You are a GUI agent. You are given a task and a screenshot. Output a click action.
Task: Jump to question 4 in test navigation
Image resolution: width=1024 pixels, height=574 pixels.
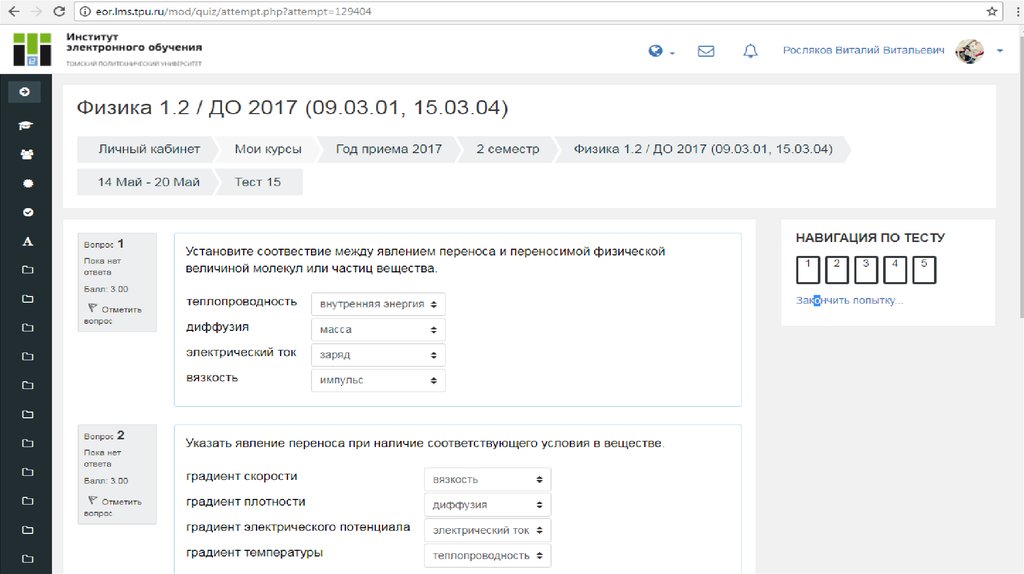(895, 270)
